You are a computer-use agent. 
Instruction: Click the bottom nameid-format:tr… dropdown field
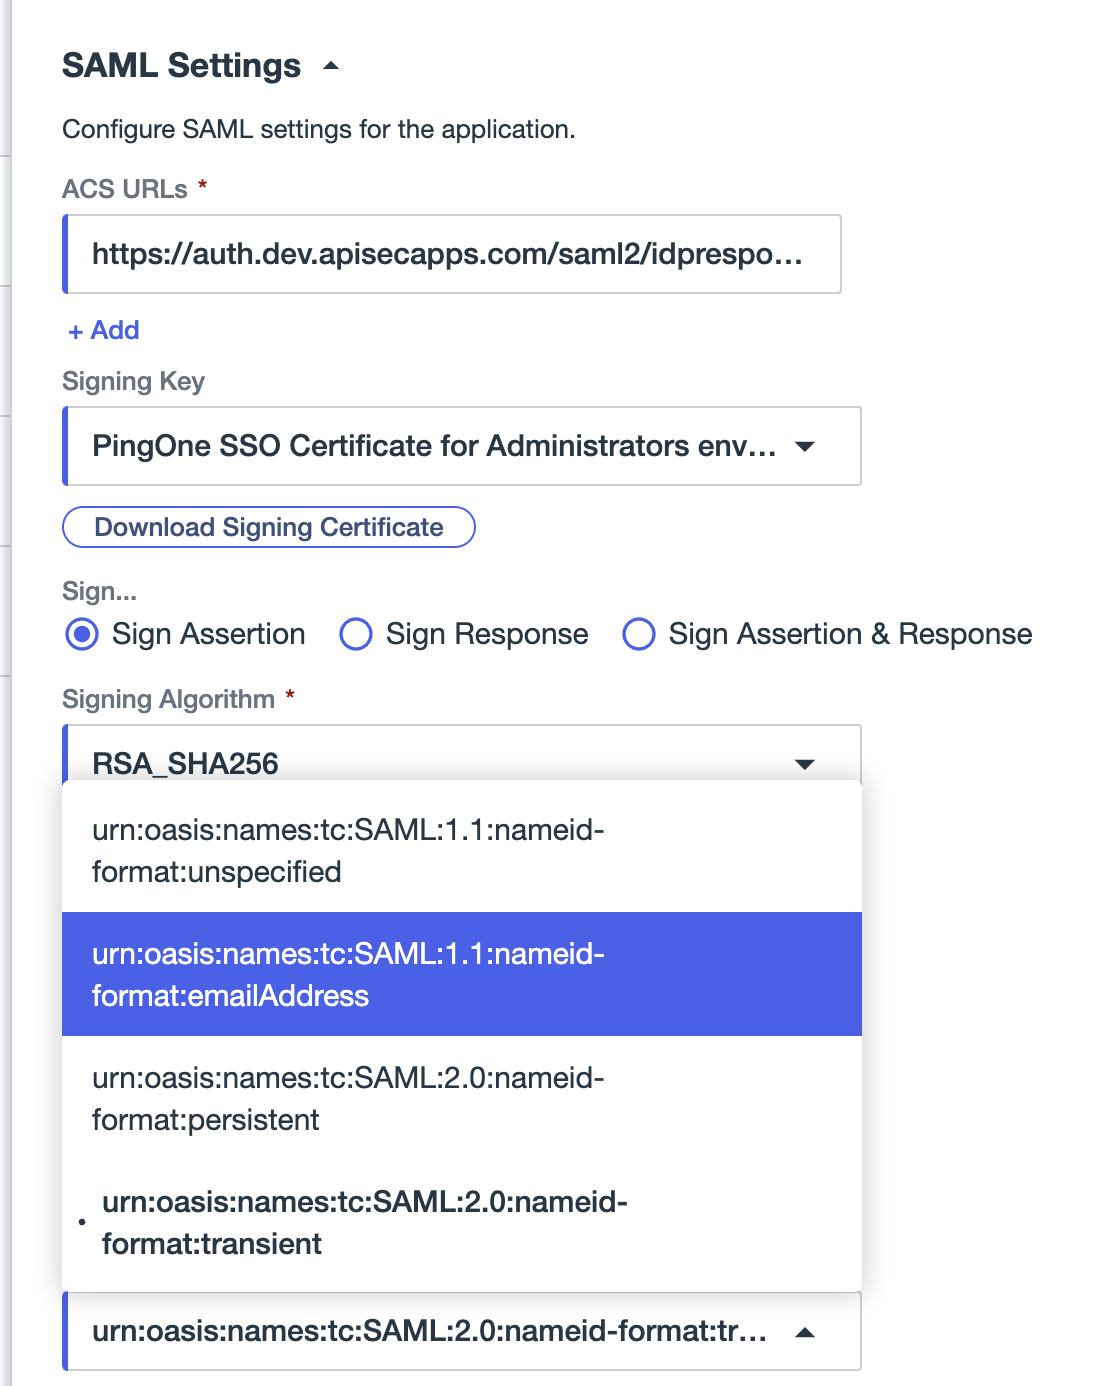click(x=430, y=1331)
